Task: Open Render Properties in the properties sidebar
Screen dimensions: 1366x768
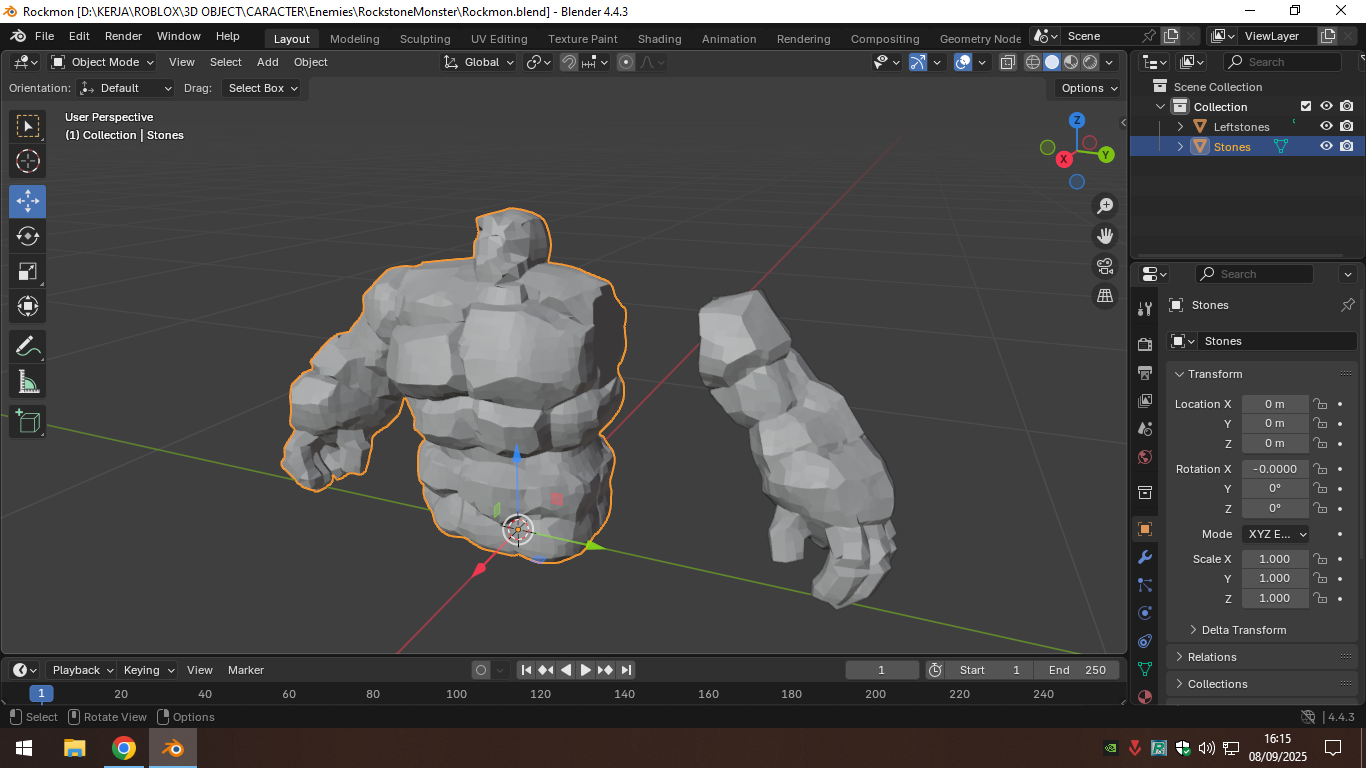Action: click(x=1145, y=343)
